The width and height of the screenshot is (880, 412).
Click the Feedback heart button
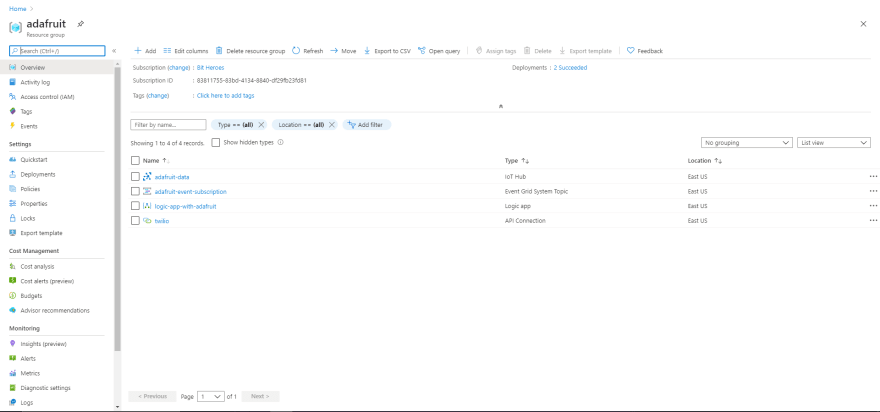click(645, 51)
